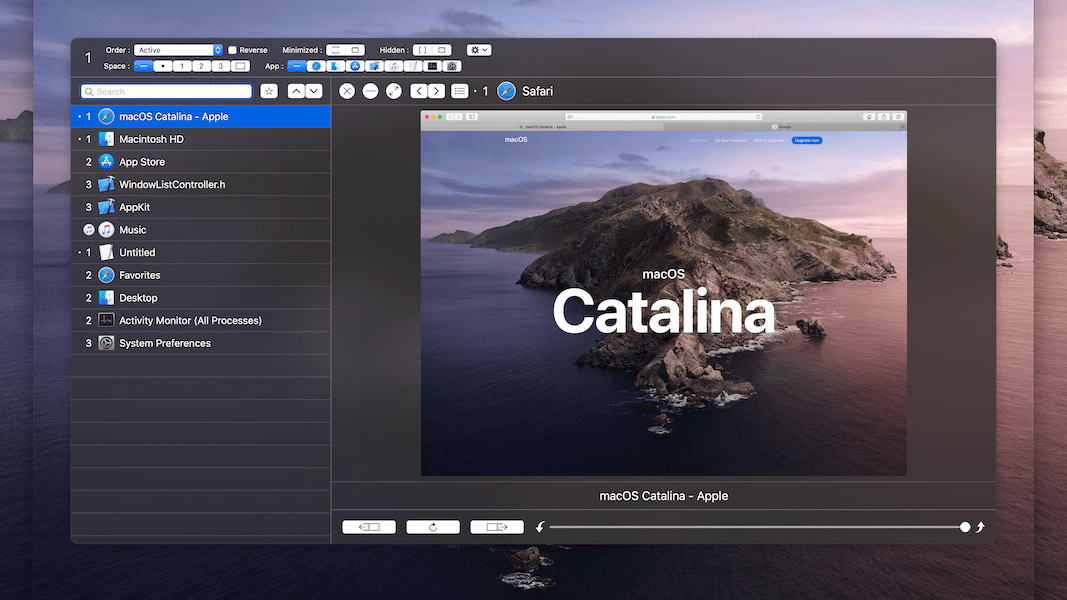The image size is (1067, 600).
Task: Select the first Hidden filter bracket option
Action: [x=423, y=50]
